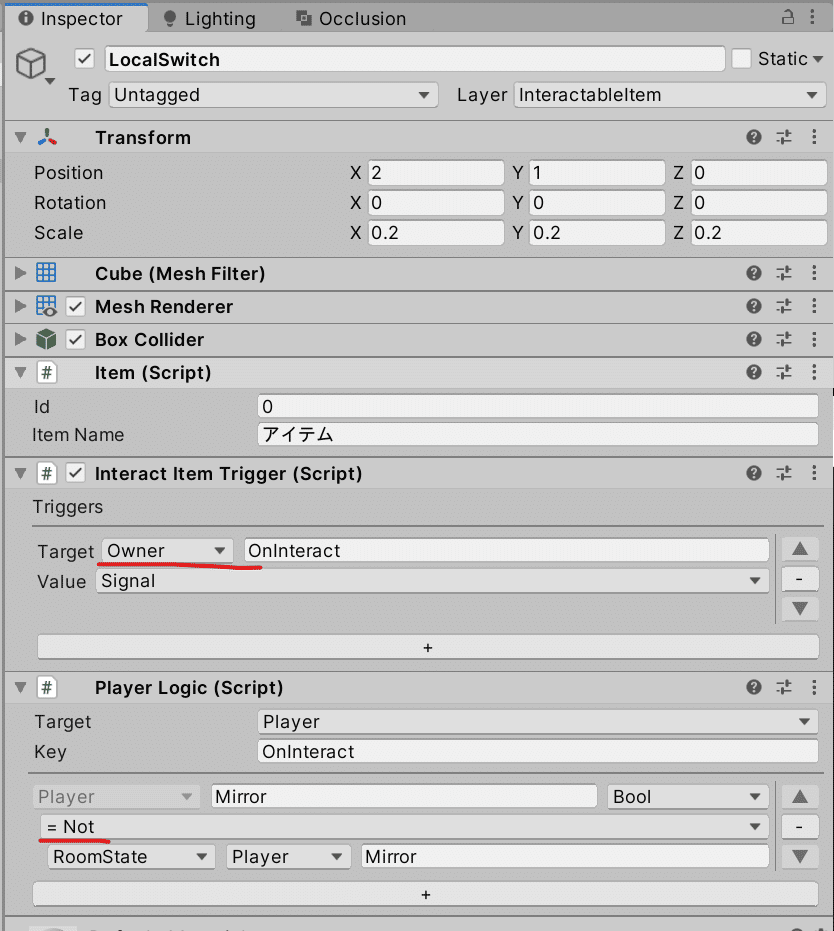Screen dimensions: 834x931
Task: Open Box Collider help reference icon
Action: pyautogui.click(x=754, y=339)
